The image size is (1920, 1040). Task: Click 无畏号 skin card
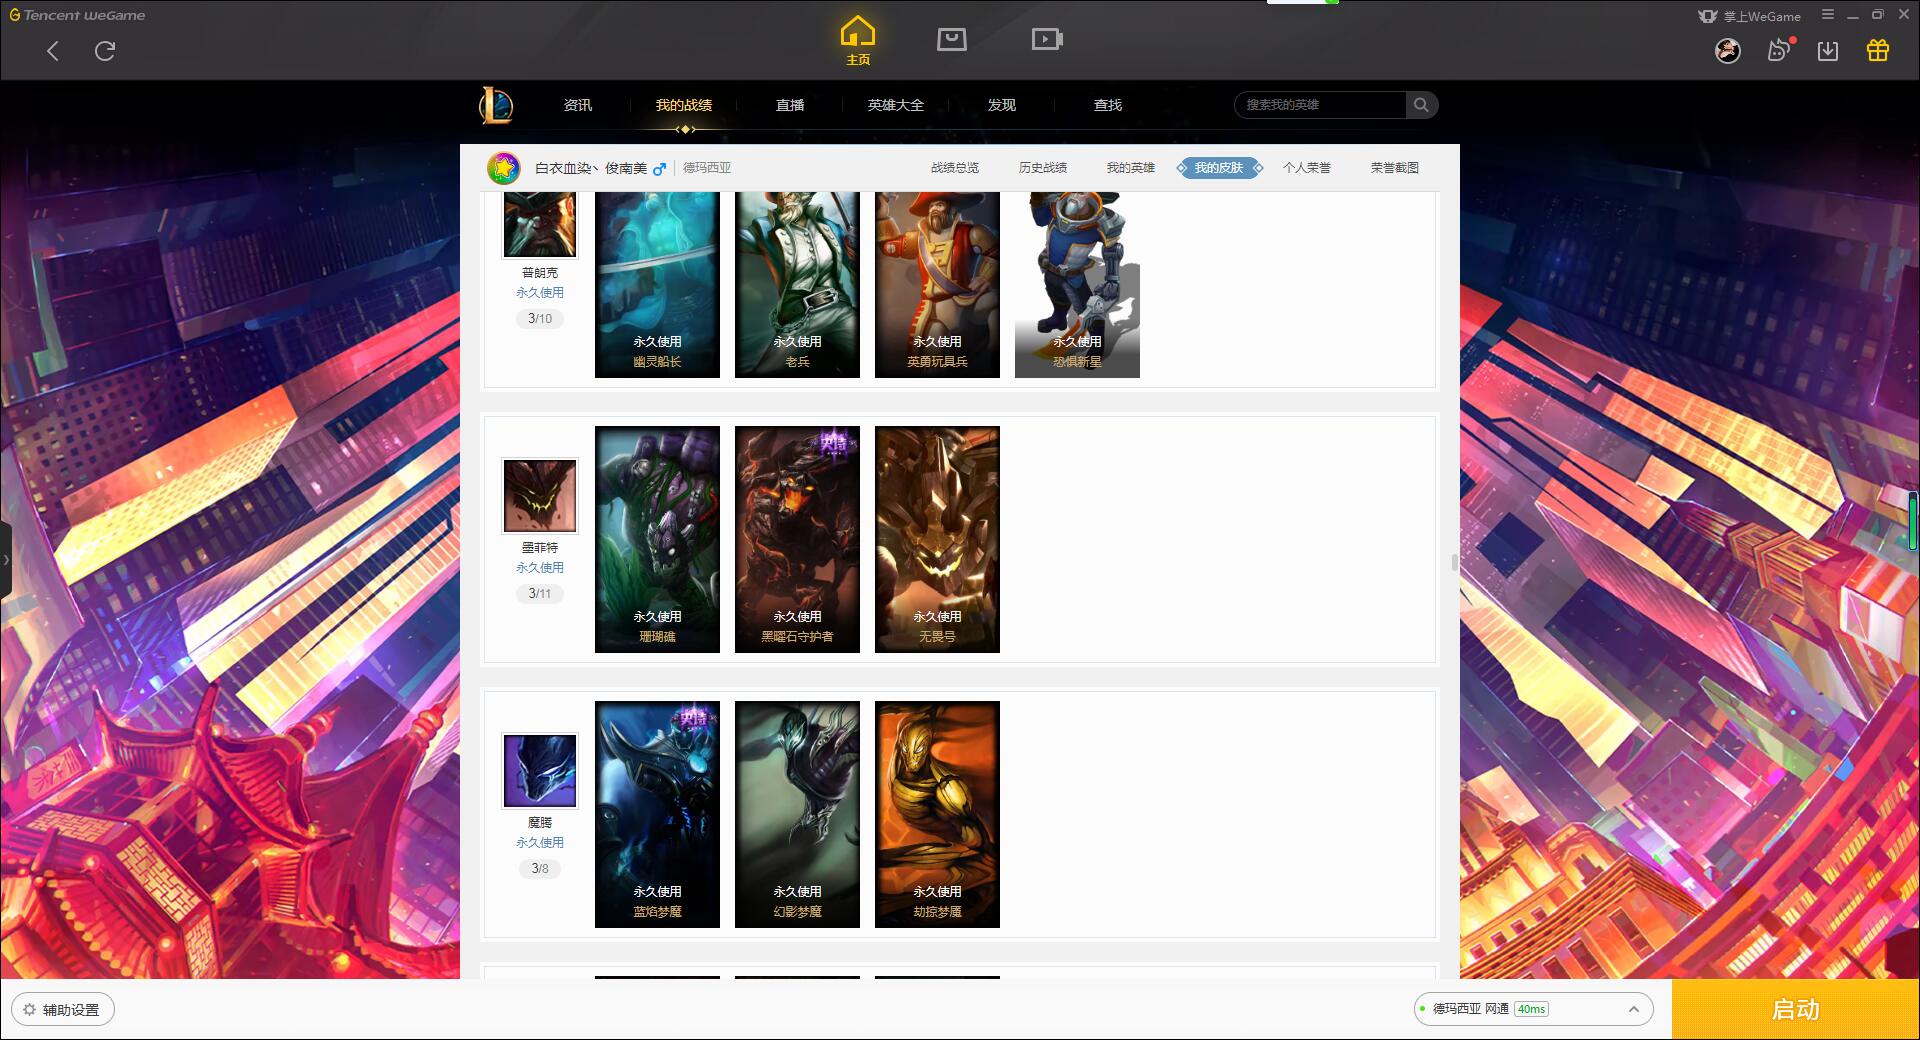click(x=937, y=540)
